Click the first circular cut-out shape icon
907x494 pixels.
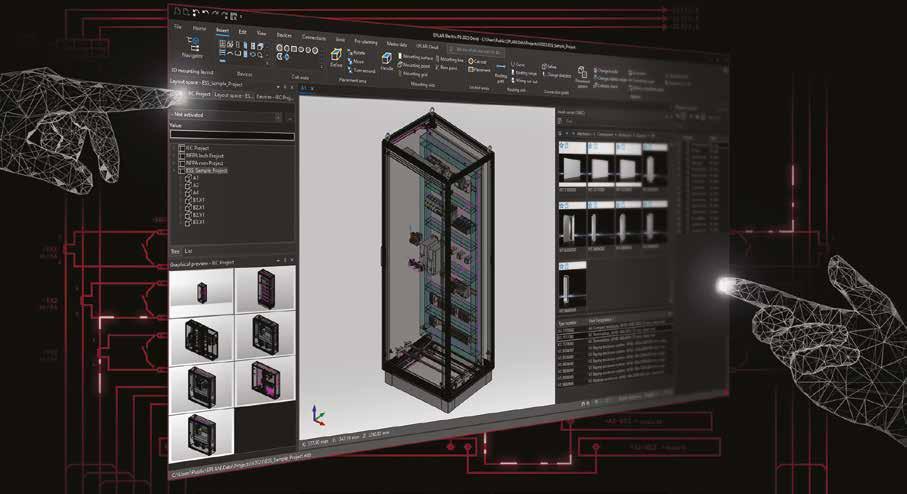279,48
